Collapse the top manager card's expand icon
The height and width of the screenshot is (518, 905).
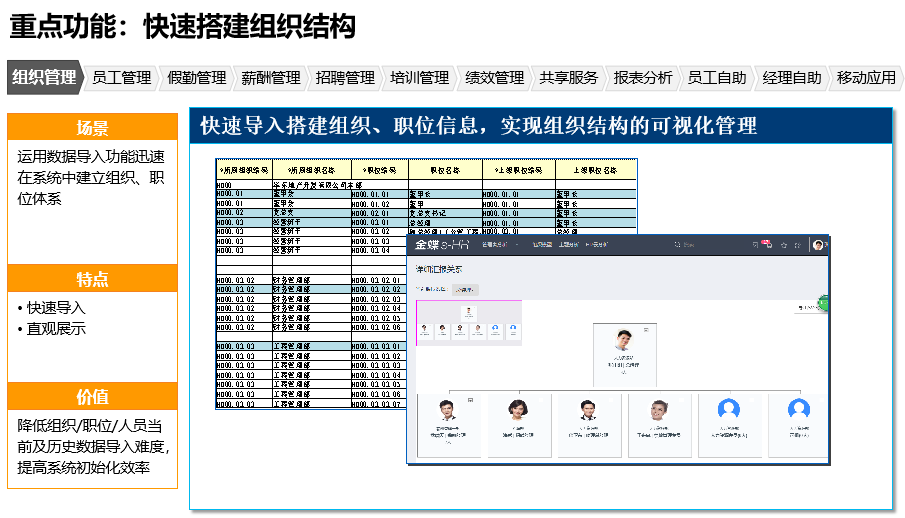pos(646,330)
